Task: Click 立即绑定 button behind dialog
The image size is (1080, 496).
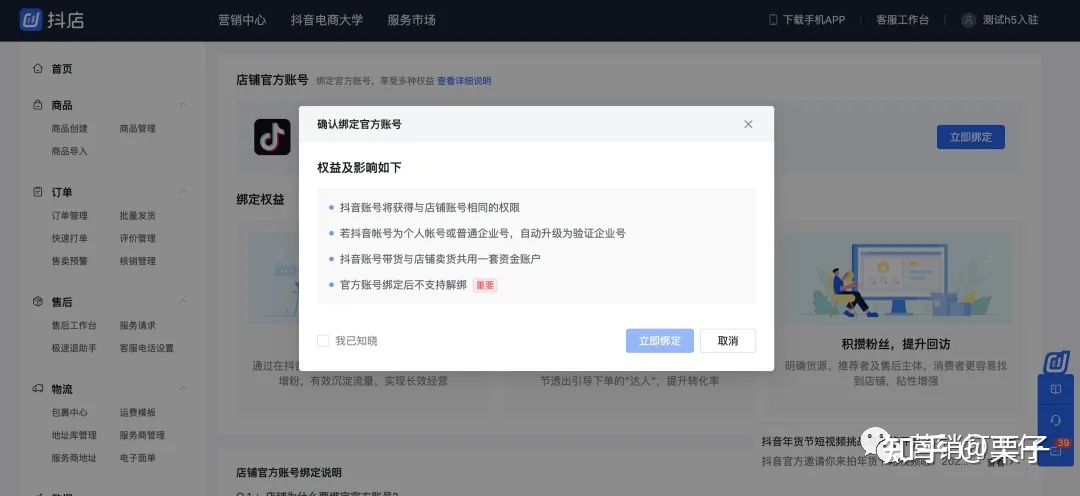Action: (x=970, y=137)
